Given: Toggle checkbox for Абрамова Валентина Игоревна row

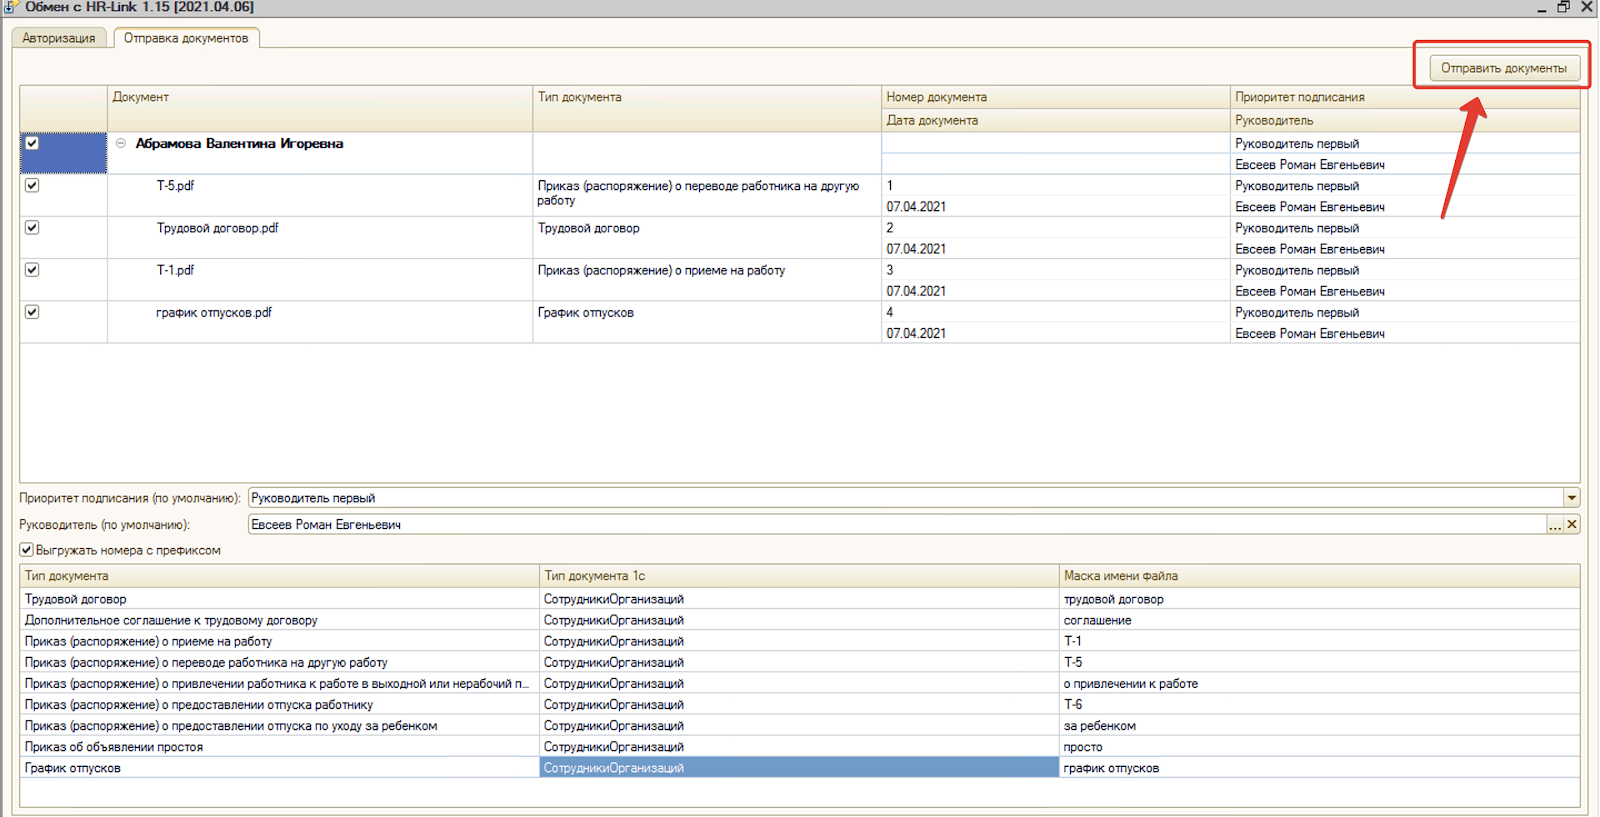Looking at the screenshot, I should pos(32,143).
